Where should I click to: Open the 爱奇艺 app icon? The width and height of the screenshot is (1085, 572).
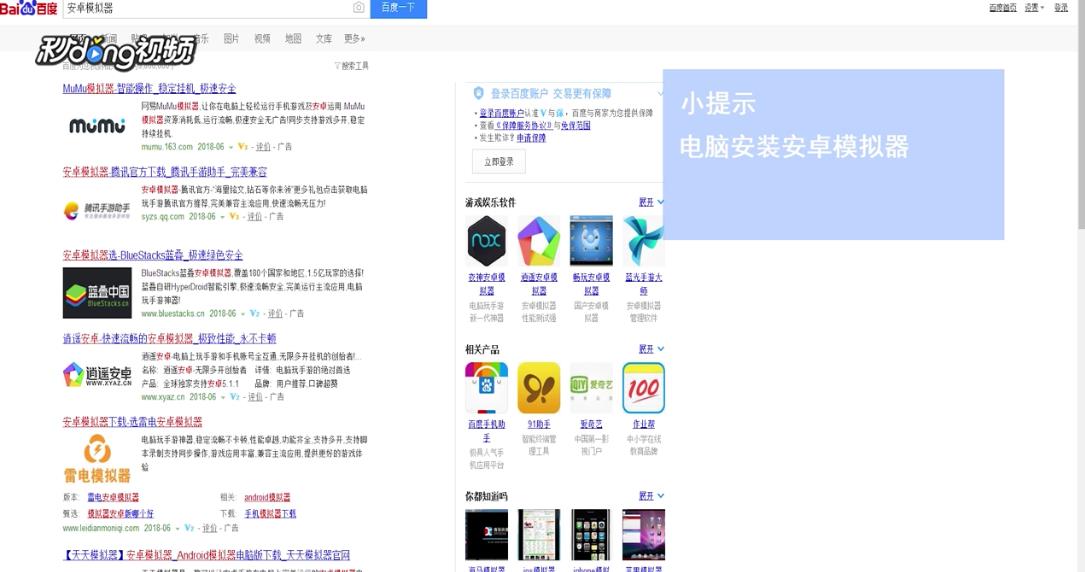coord(591,387)
